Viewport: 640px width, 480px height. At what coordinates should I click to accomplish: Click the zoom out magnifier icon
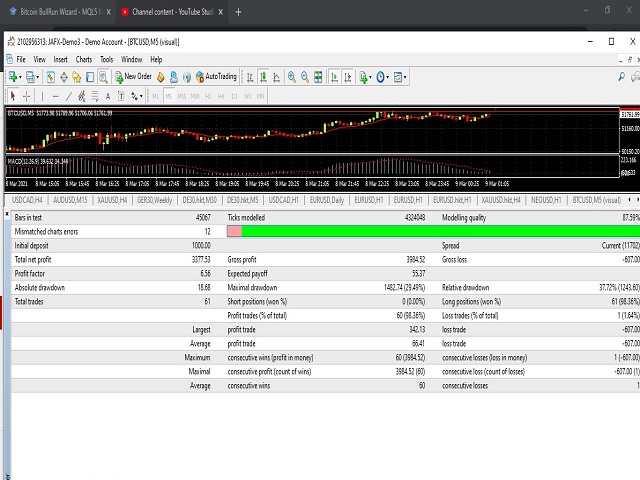click(x=304, y=76)
